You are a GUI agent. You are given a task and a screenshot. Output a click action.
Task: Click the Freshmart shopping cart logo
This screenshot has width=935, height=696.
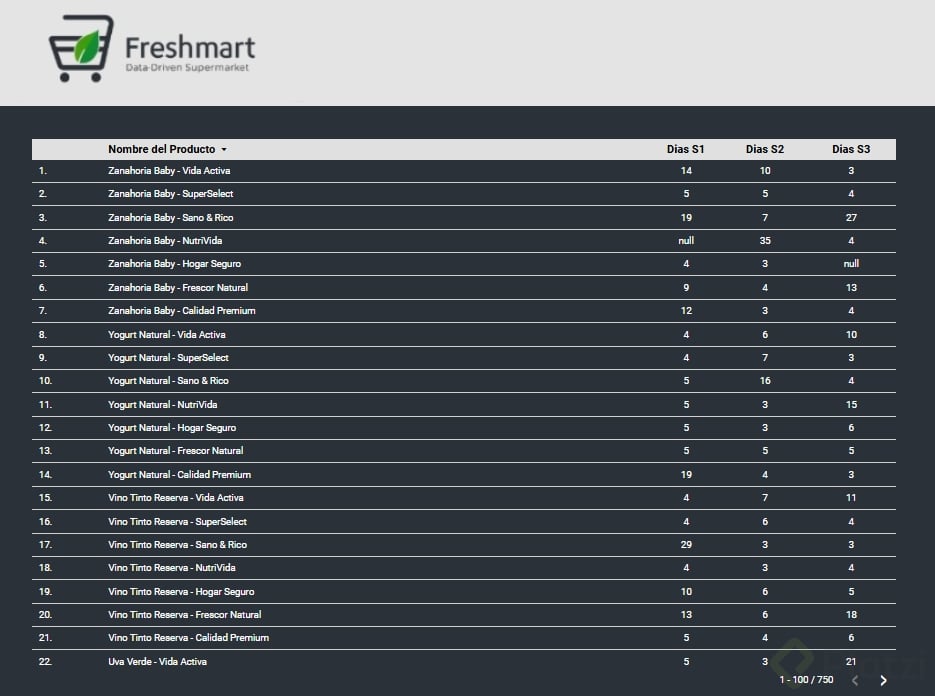tap(81, 48)
